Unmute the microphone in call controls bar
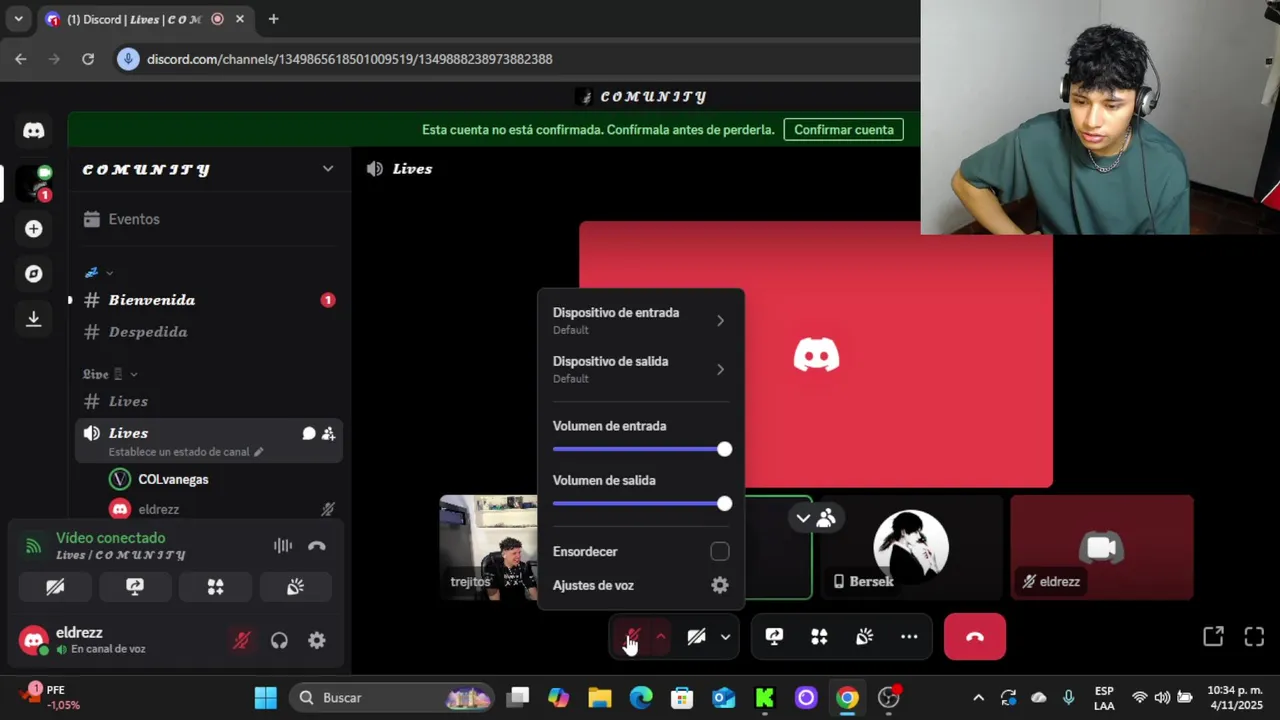 [x=631, y=637]
